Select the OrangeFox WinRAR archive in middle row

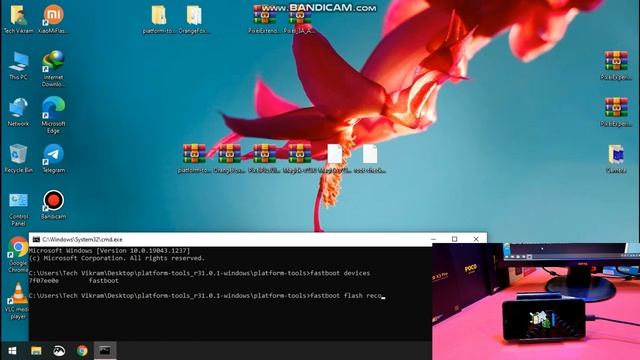229,159
